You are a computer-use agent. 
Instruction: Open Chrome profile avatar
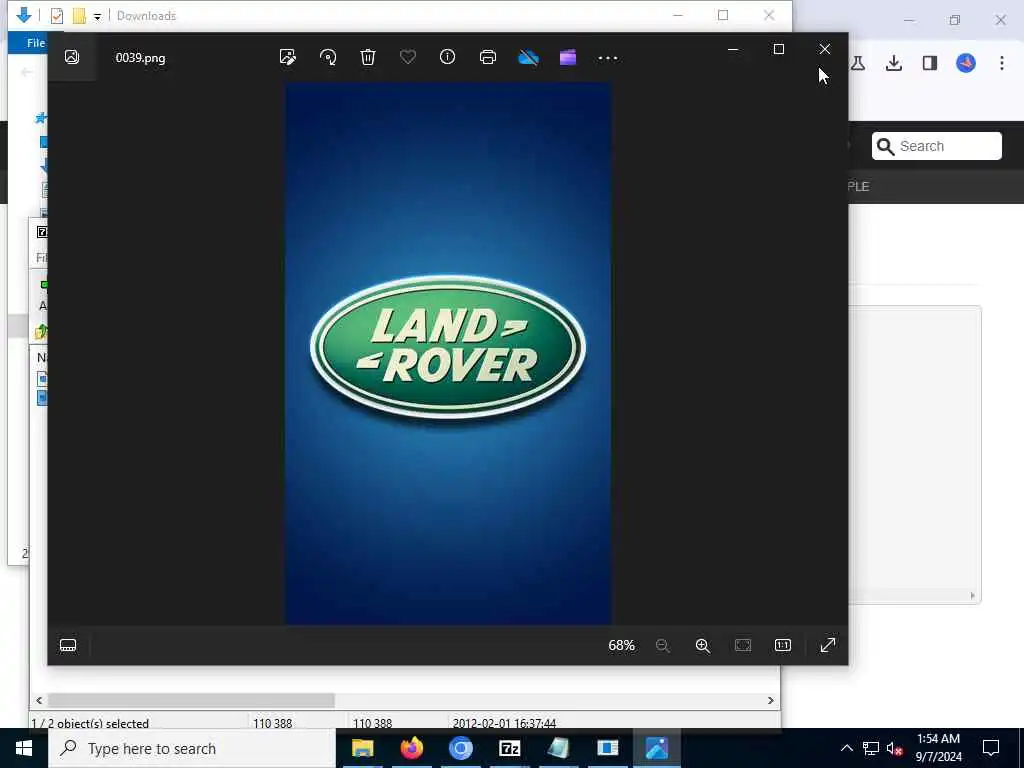tap(966, 63)
